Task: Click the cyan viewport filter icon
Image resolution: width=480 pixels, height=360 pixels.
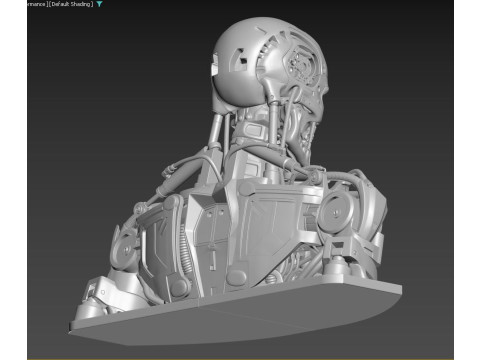Action: tap(99, 4)
